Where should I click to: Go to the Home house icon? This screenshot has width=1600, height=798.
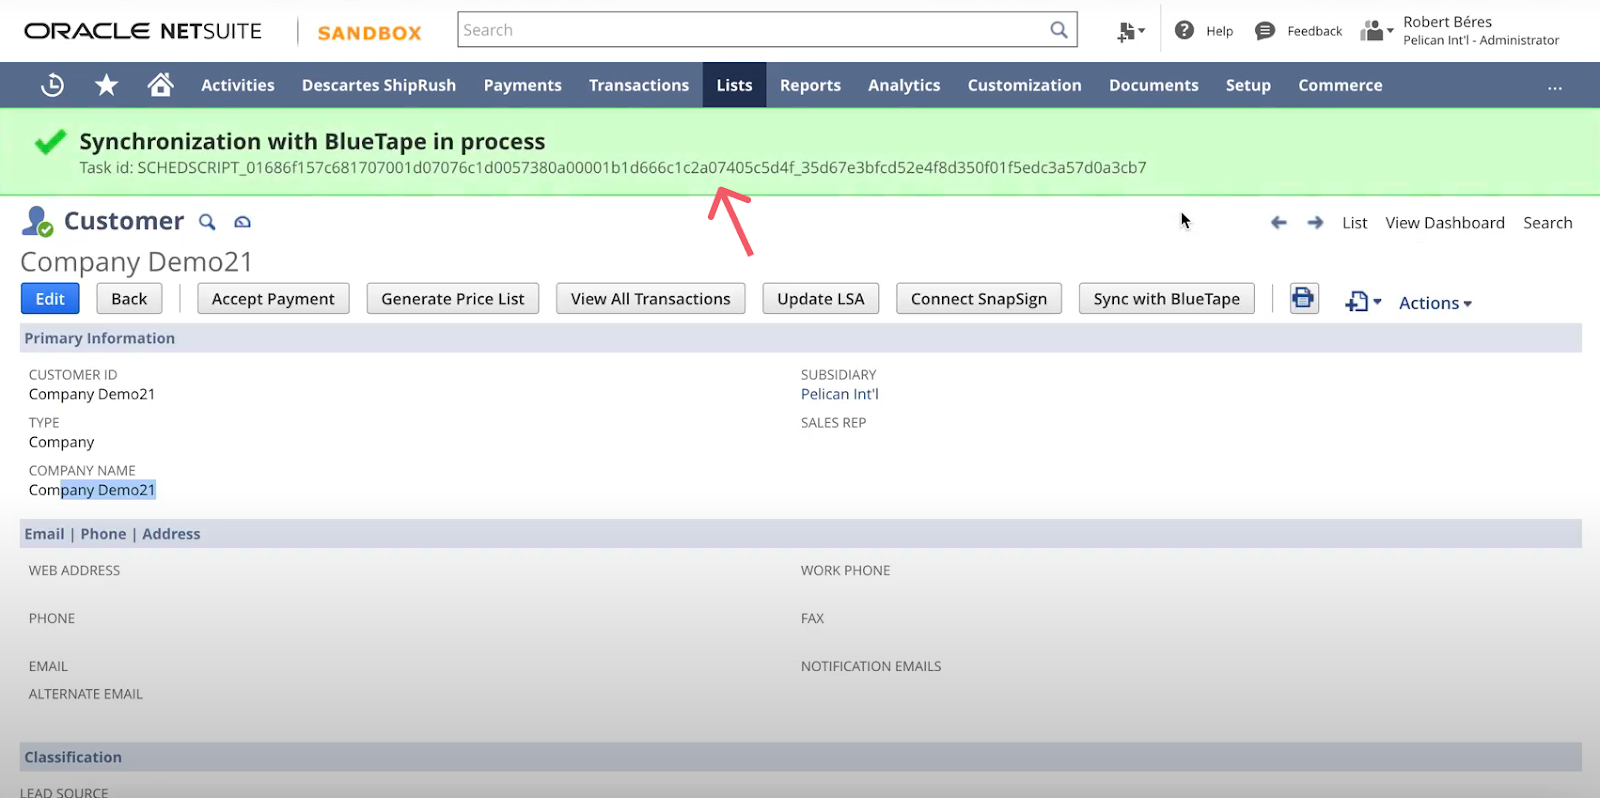pyautogui.click(x=160, y=85)
